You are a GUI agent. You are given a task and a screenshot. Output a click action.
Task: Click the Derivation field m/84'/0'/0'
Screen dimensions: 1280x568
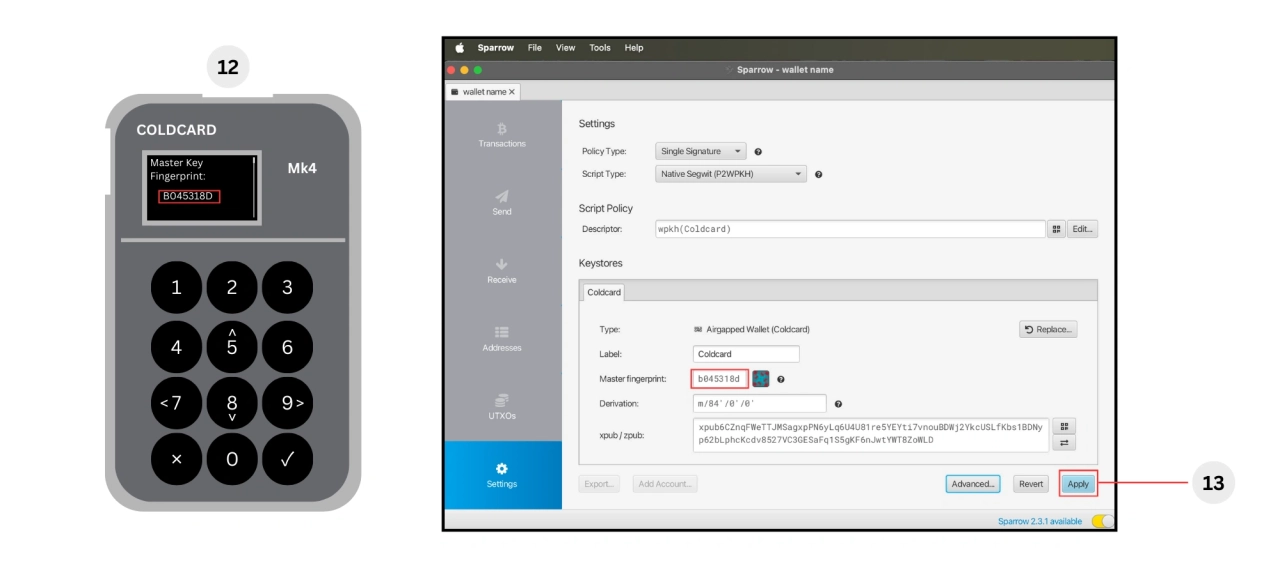click(759, 404)
